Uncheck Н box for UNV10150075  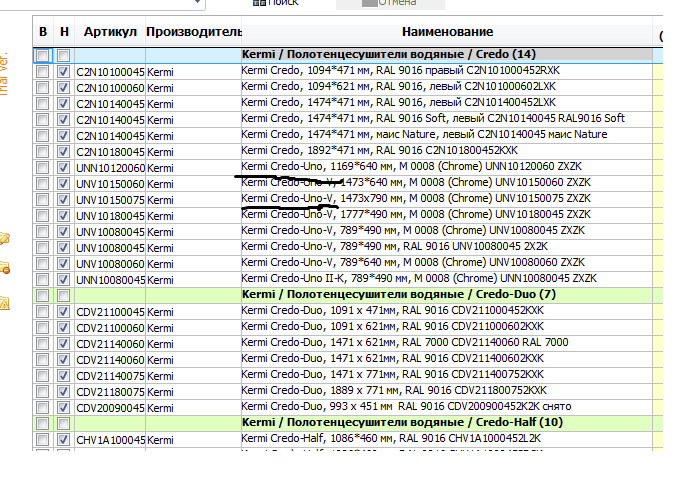(63, 199)
